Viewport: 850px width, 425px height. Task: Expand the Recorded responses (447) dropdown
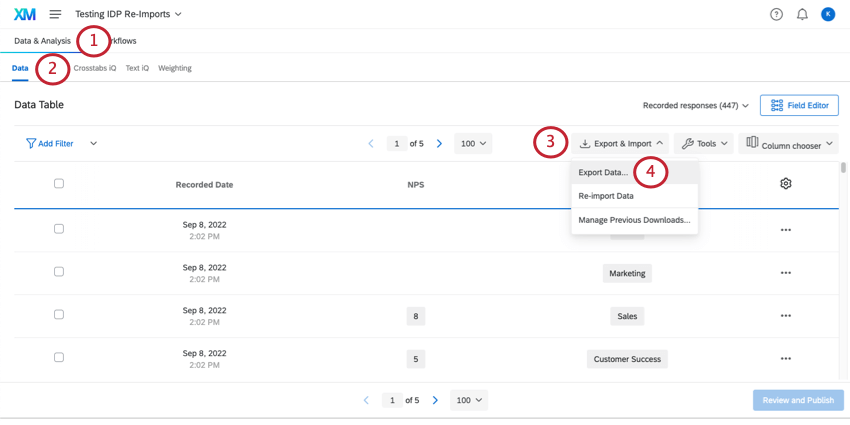696,105
